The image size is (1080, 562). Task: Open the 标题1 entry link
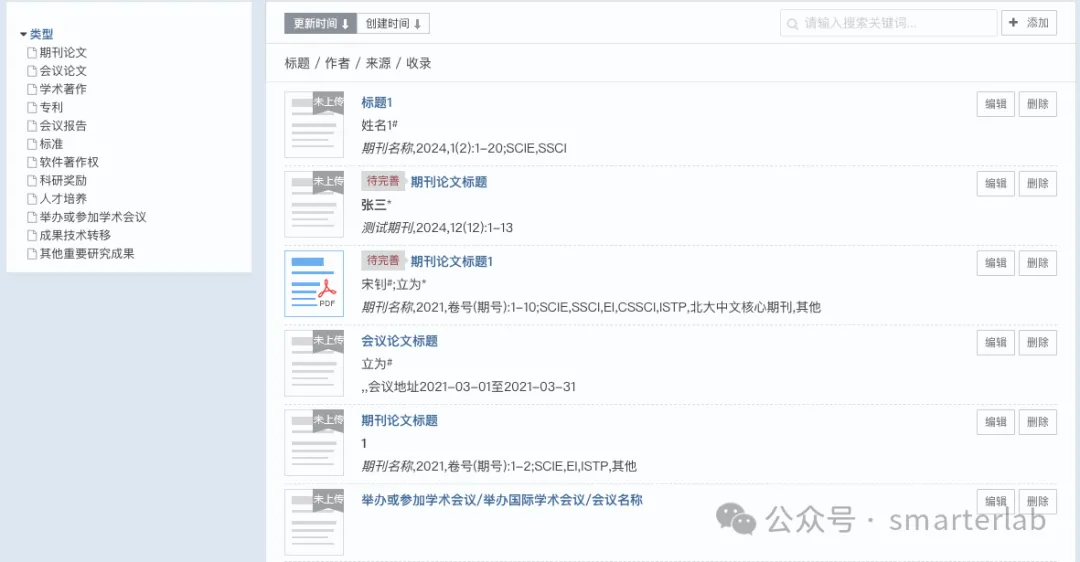point(377,103)
